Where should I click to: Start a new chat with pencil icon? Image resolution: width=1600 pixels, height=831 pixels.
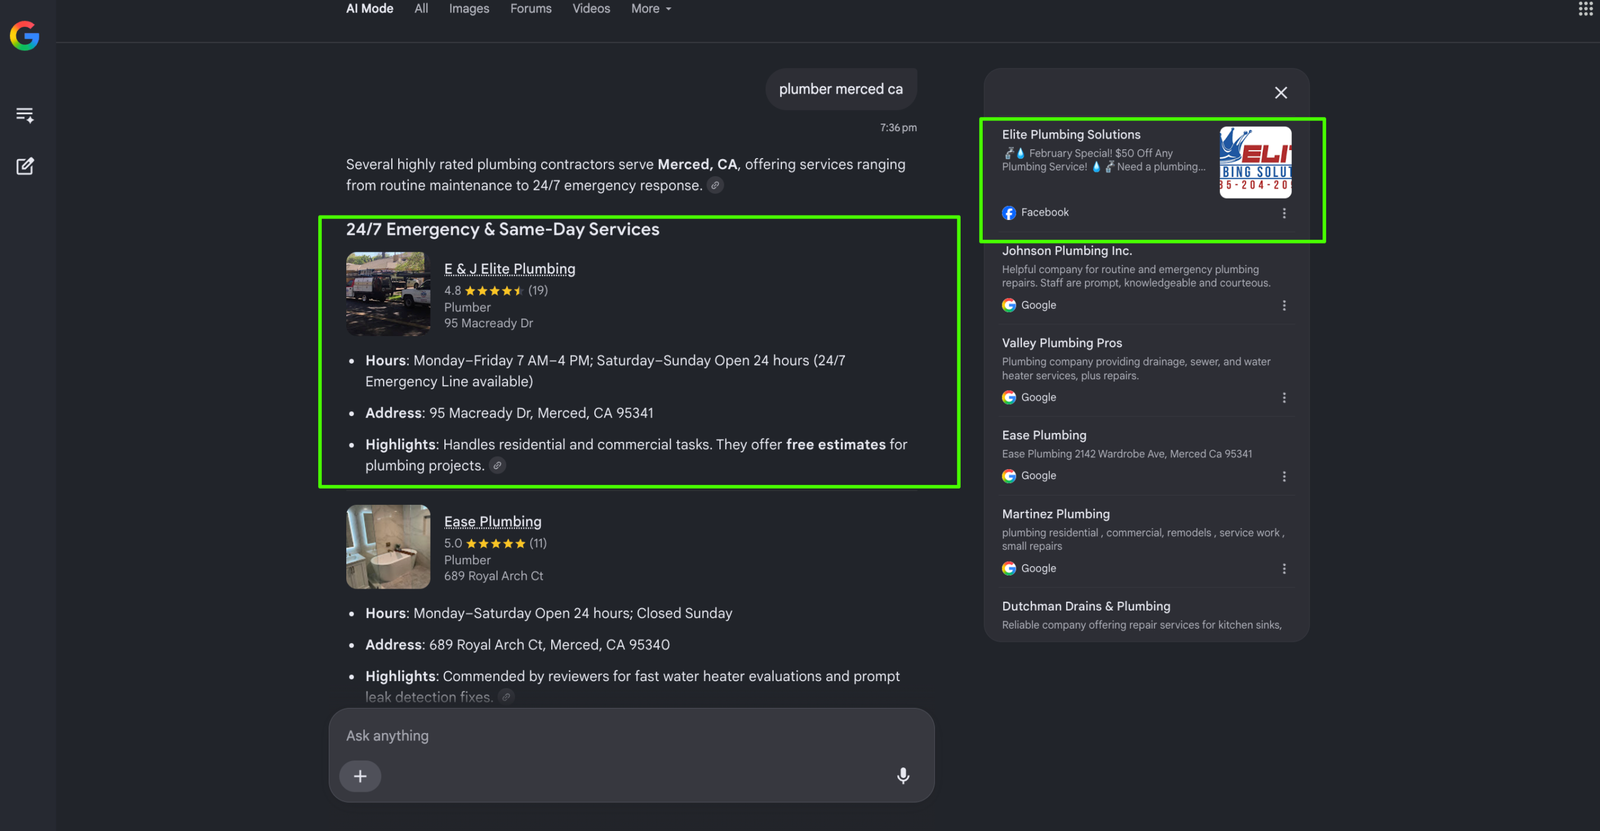(25, 166)
